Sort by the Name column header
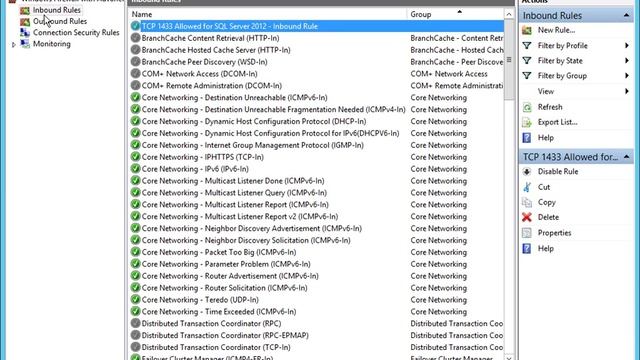Screen dimensions: 640x360 (x=267, y=14)
